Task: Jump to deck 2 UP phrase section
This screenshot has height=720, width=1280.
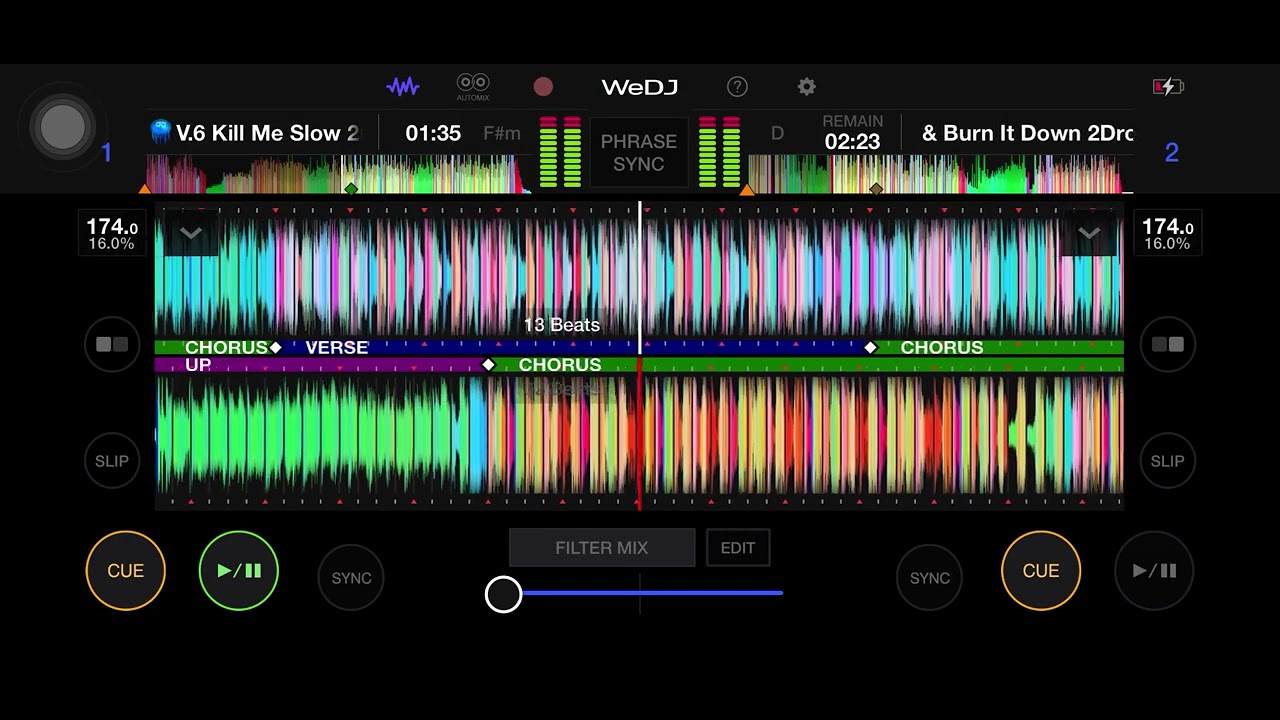Action: [x=198, y=365]
